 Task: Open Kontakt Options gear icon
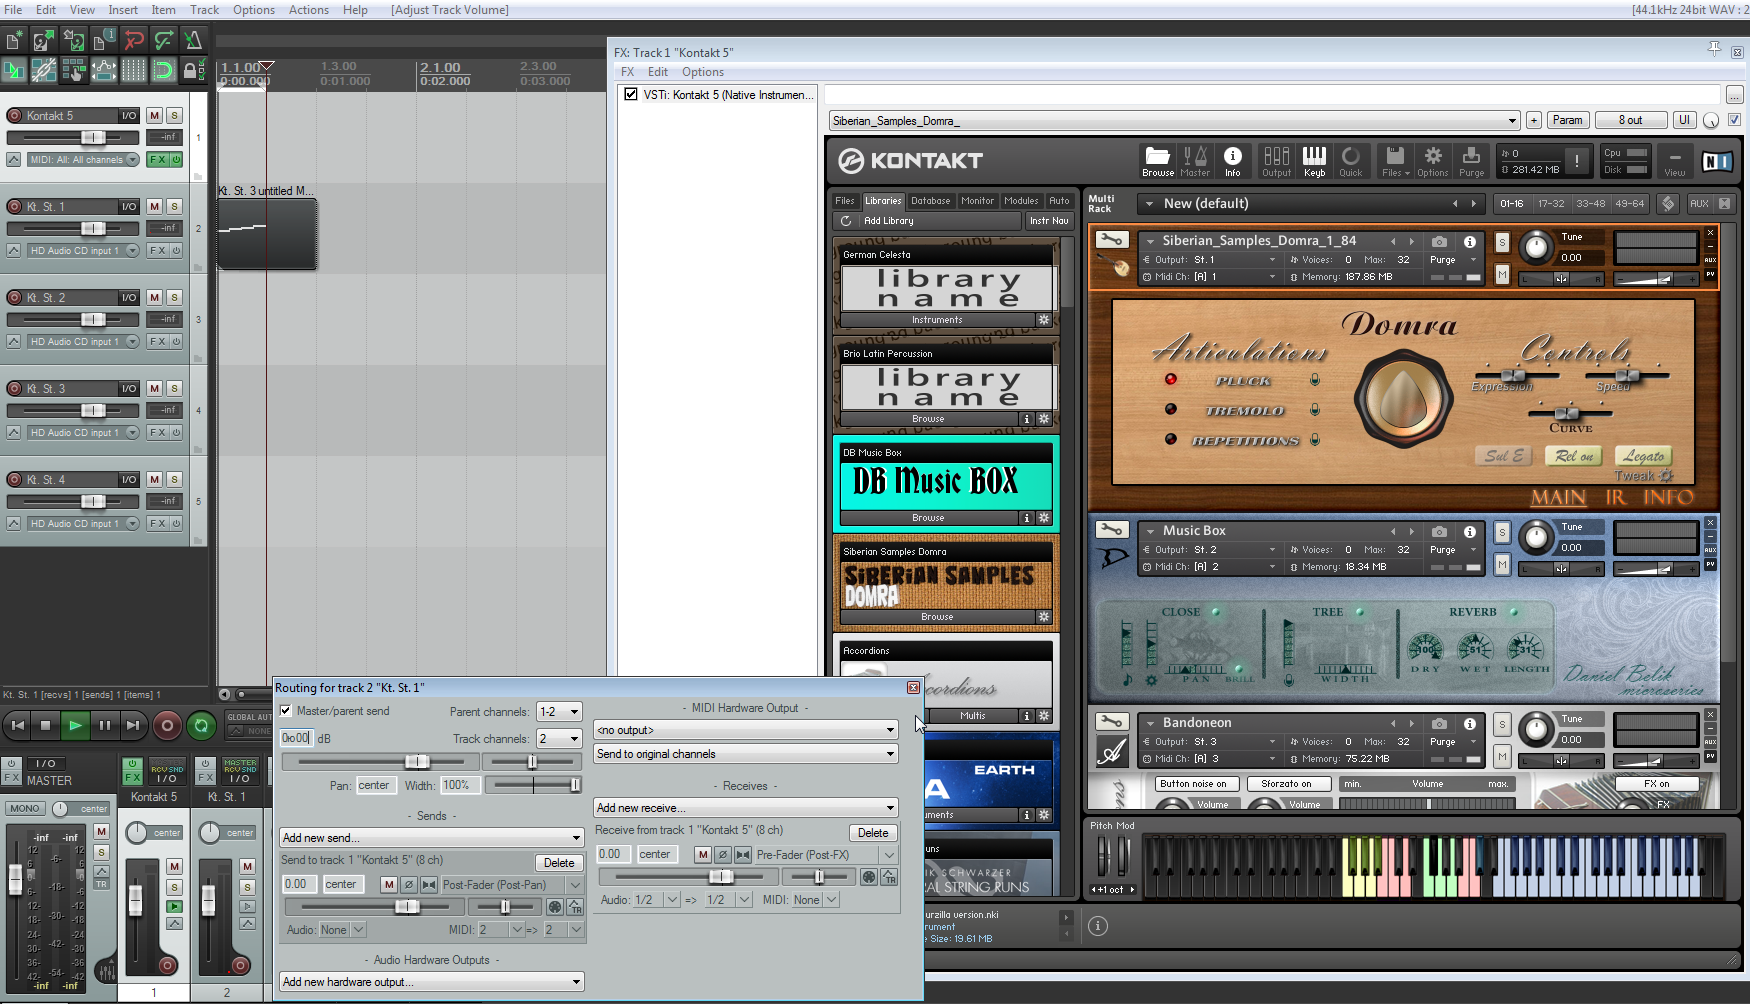[1433, 160]
